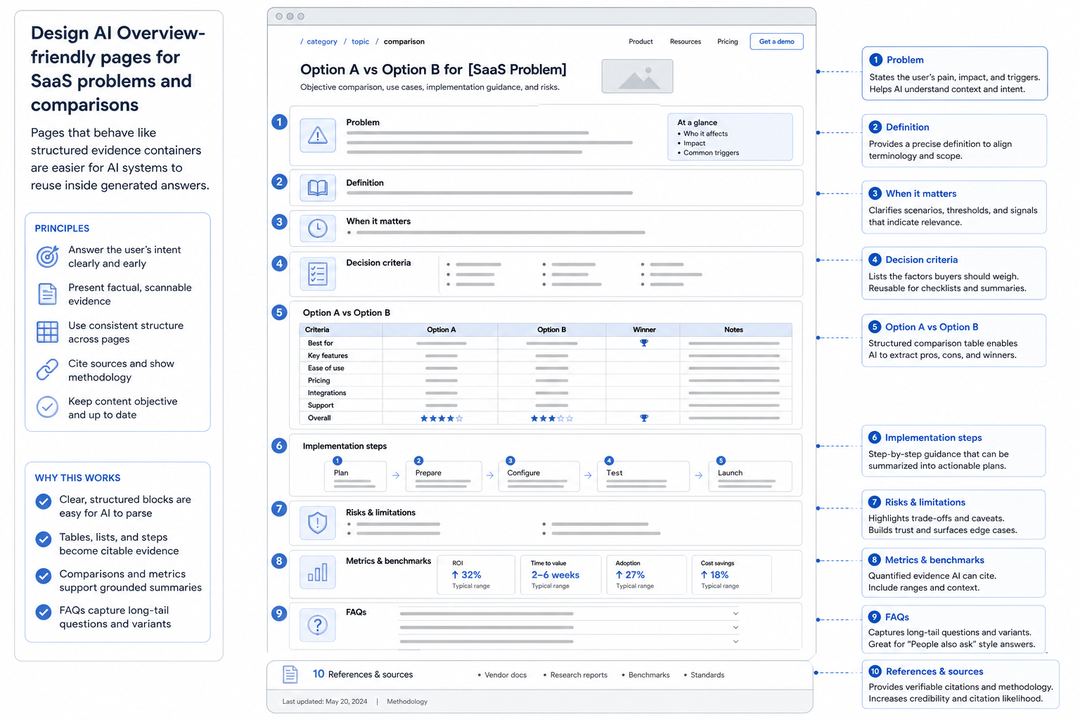Click the check beside Comparisons and metrics
The height and width of the screenshot is (720, 1080).
click(43, 575)
